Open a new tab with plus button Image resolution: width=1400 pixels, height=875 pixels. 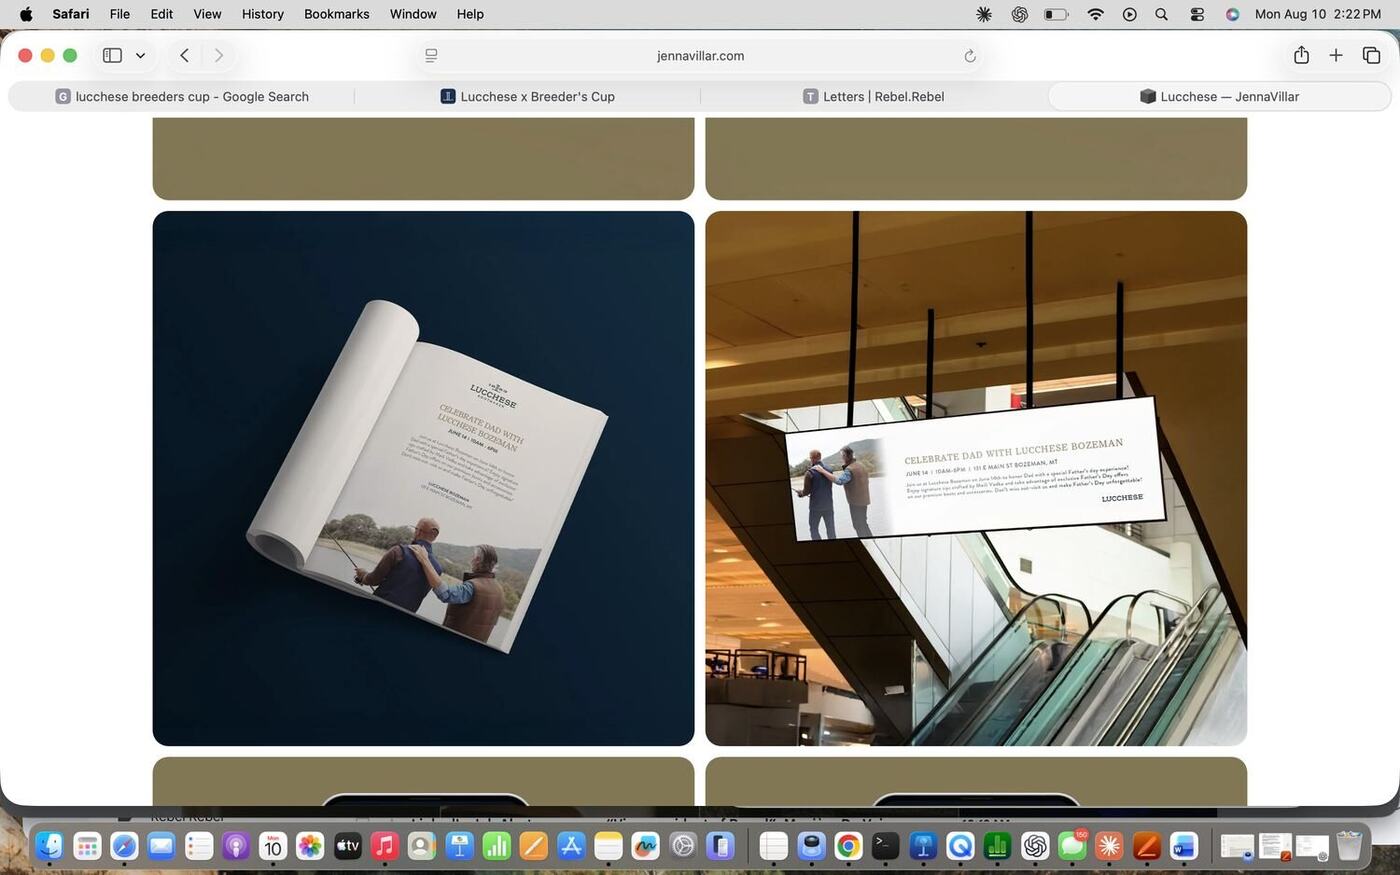coord(1336,56)
